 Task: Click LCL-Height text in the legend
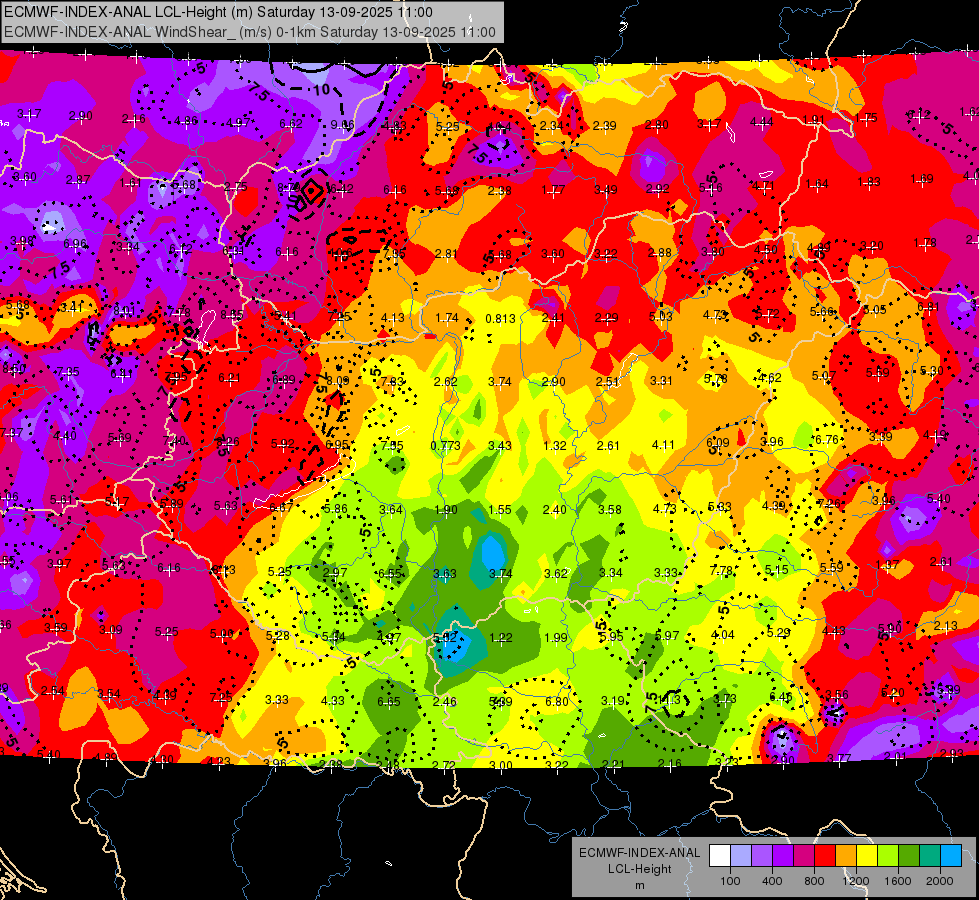639,869
